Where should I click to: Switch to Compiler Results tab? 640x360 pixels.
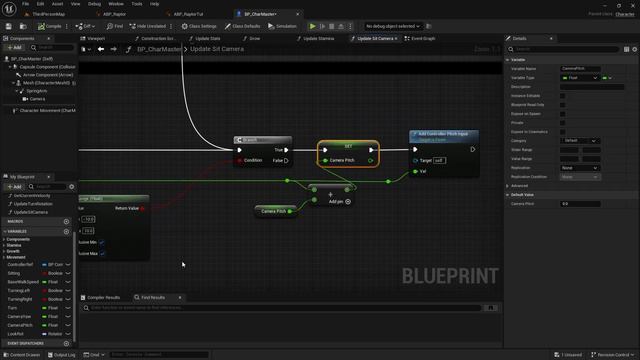click(100, 298)
